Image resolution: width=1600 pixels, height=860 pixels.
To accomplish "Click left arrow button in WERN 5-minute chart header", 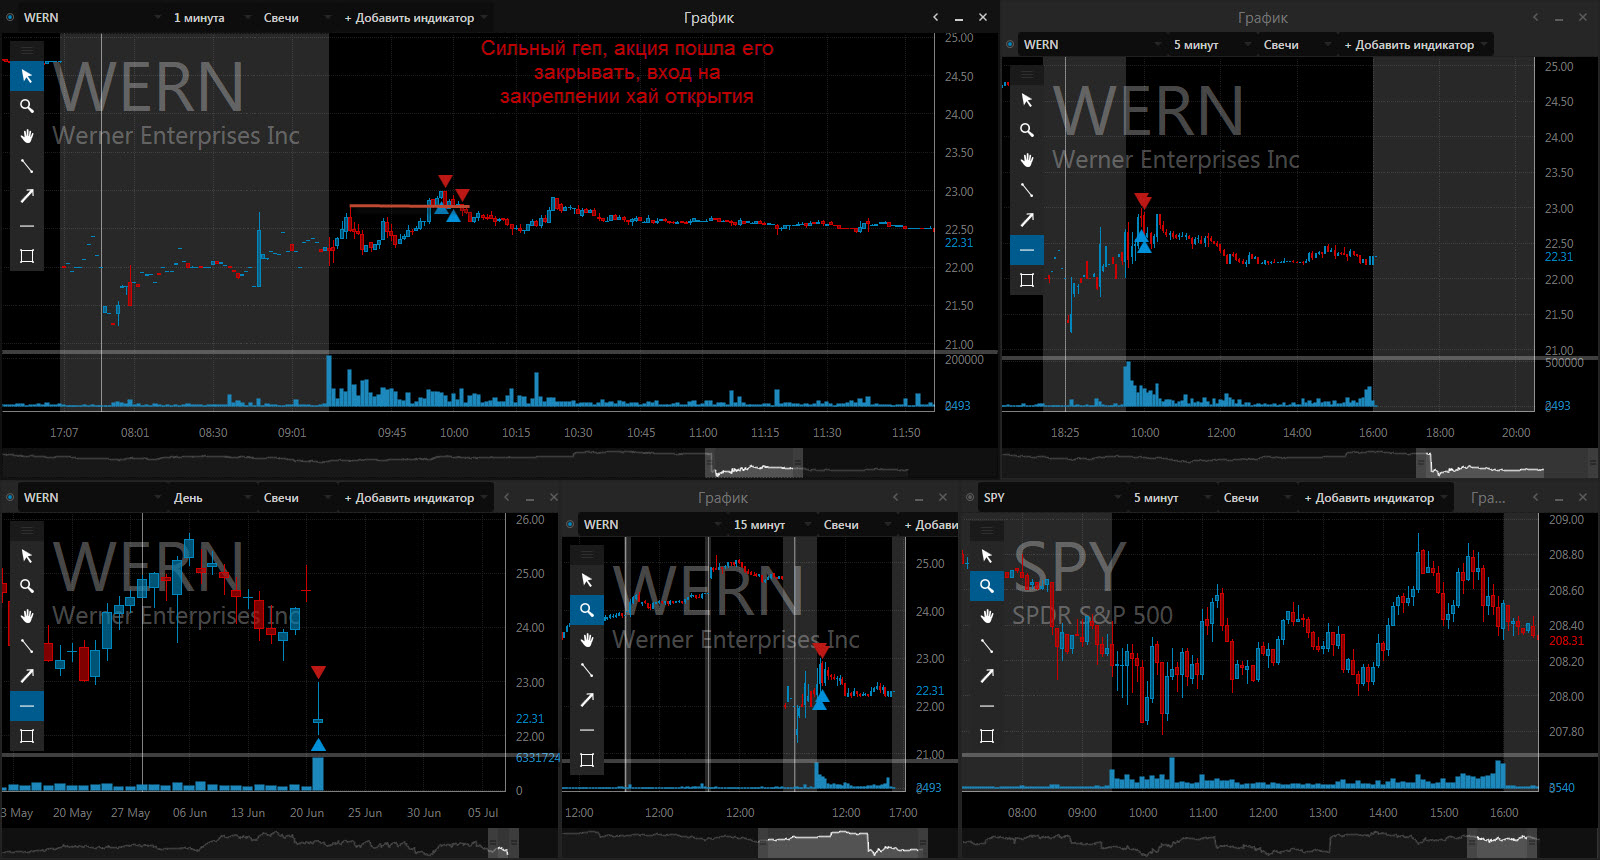I will tap(1536, 18).
